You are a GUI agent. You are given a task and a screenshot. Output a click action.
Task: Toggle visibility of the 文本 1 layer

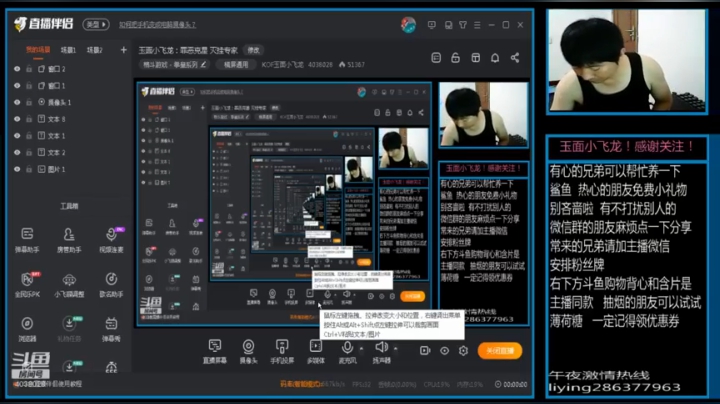click(17, 135)
